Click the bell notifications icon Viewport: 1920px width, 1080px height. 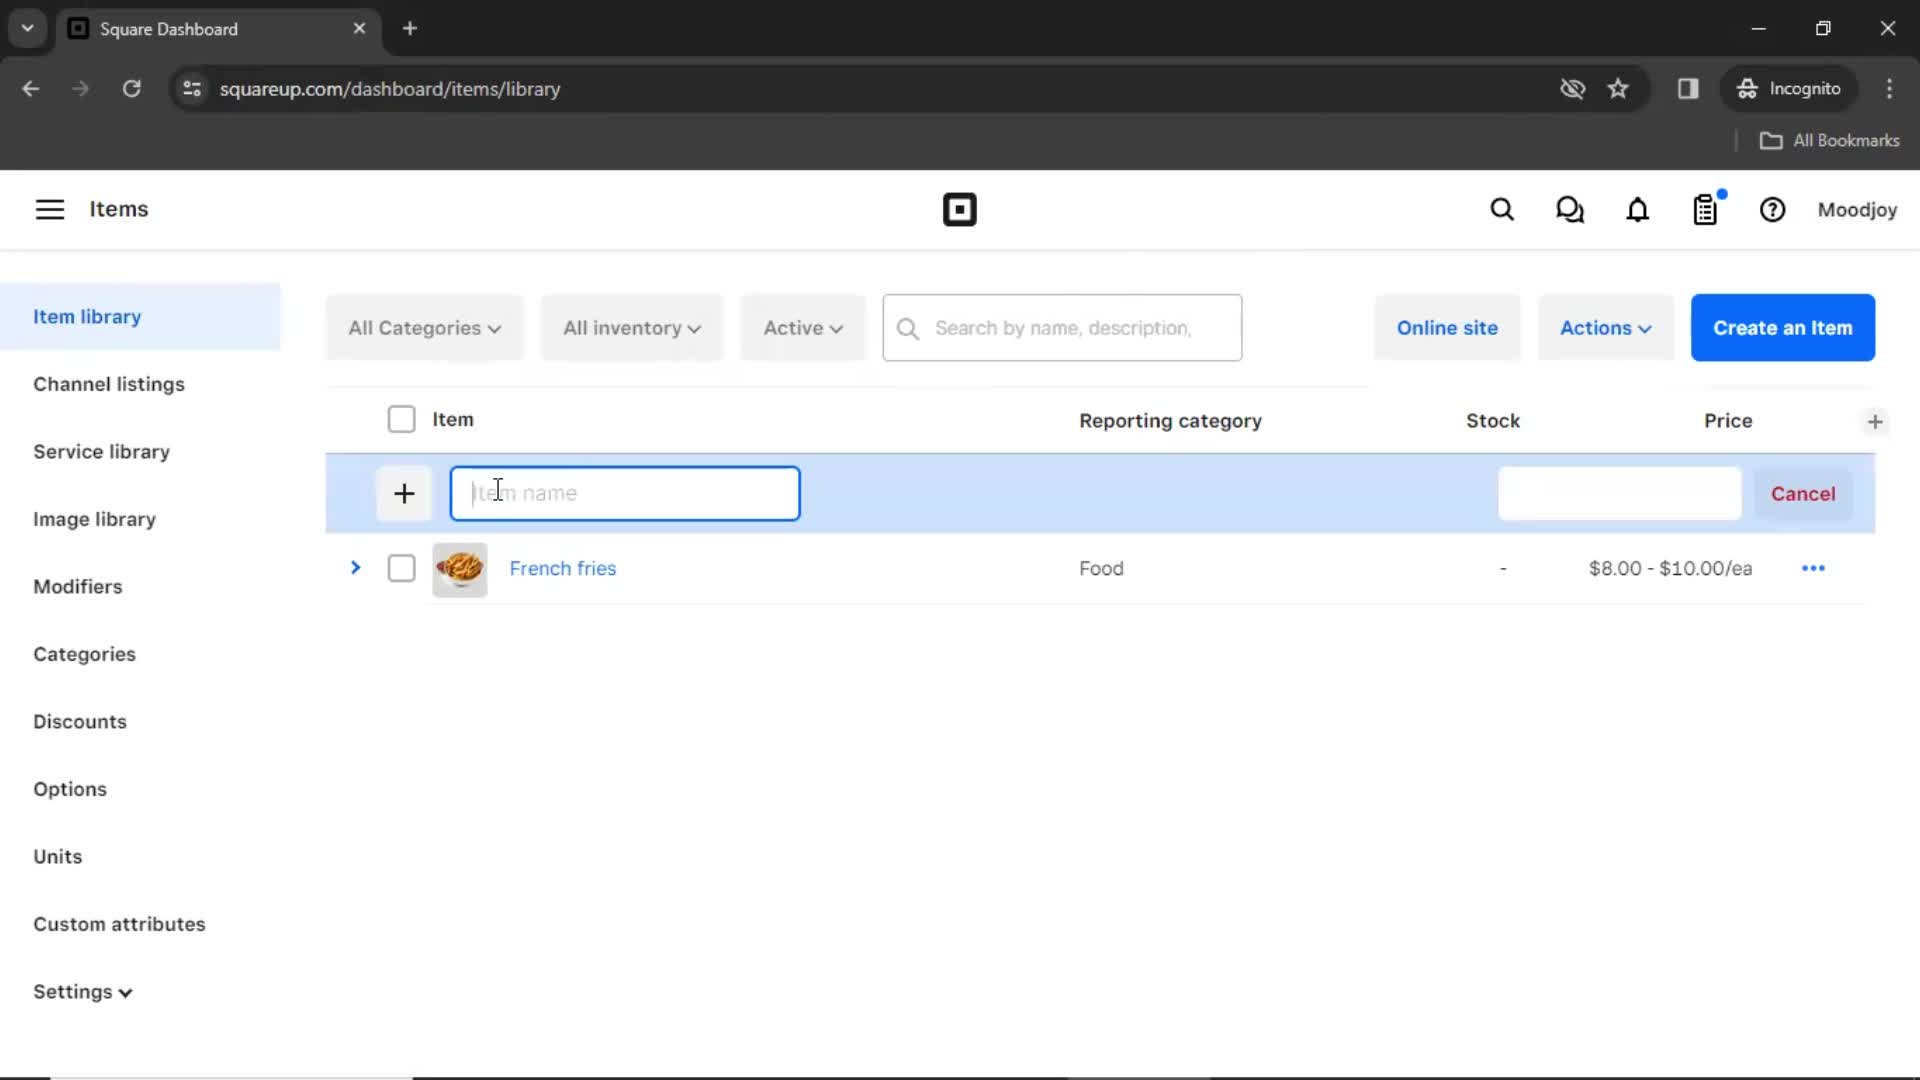(1639, 210)
